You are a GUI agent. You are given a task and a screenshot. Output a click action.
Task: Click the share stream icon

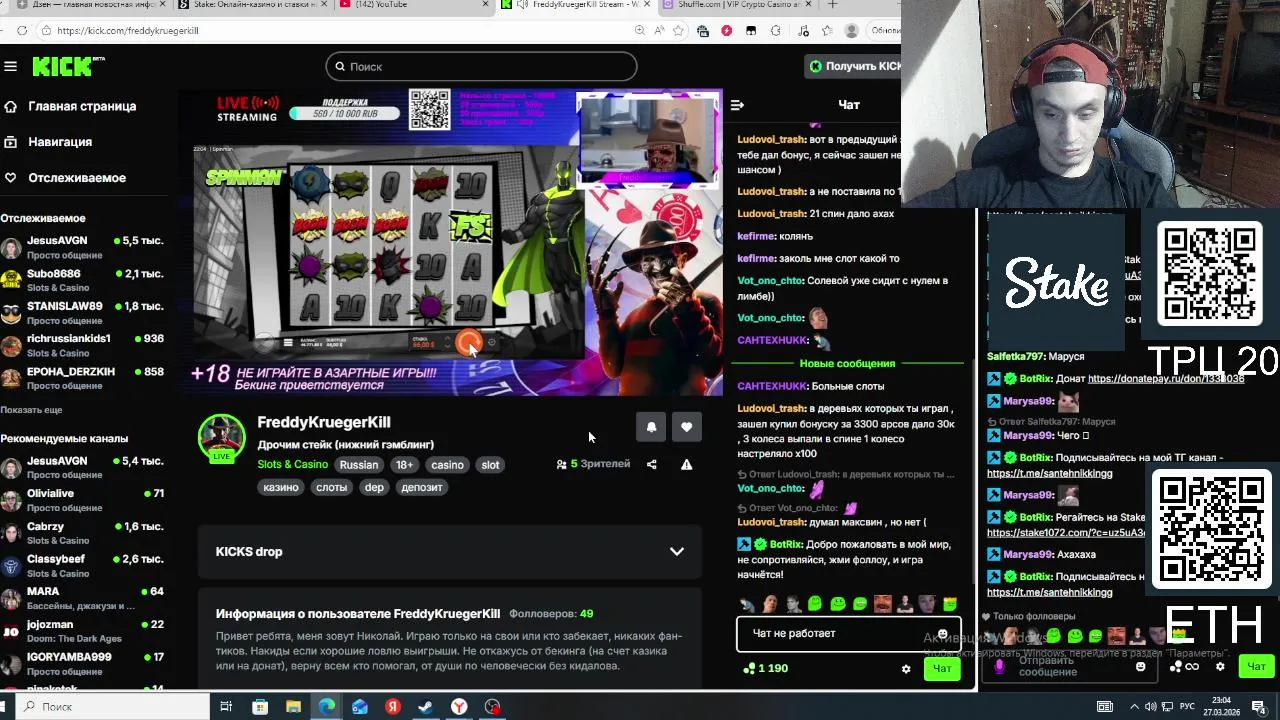652,464
